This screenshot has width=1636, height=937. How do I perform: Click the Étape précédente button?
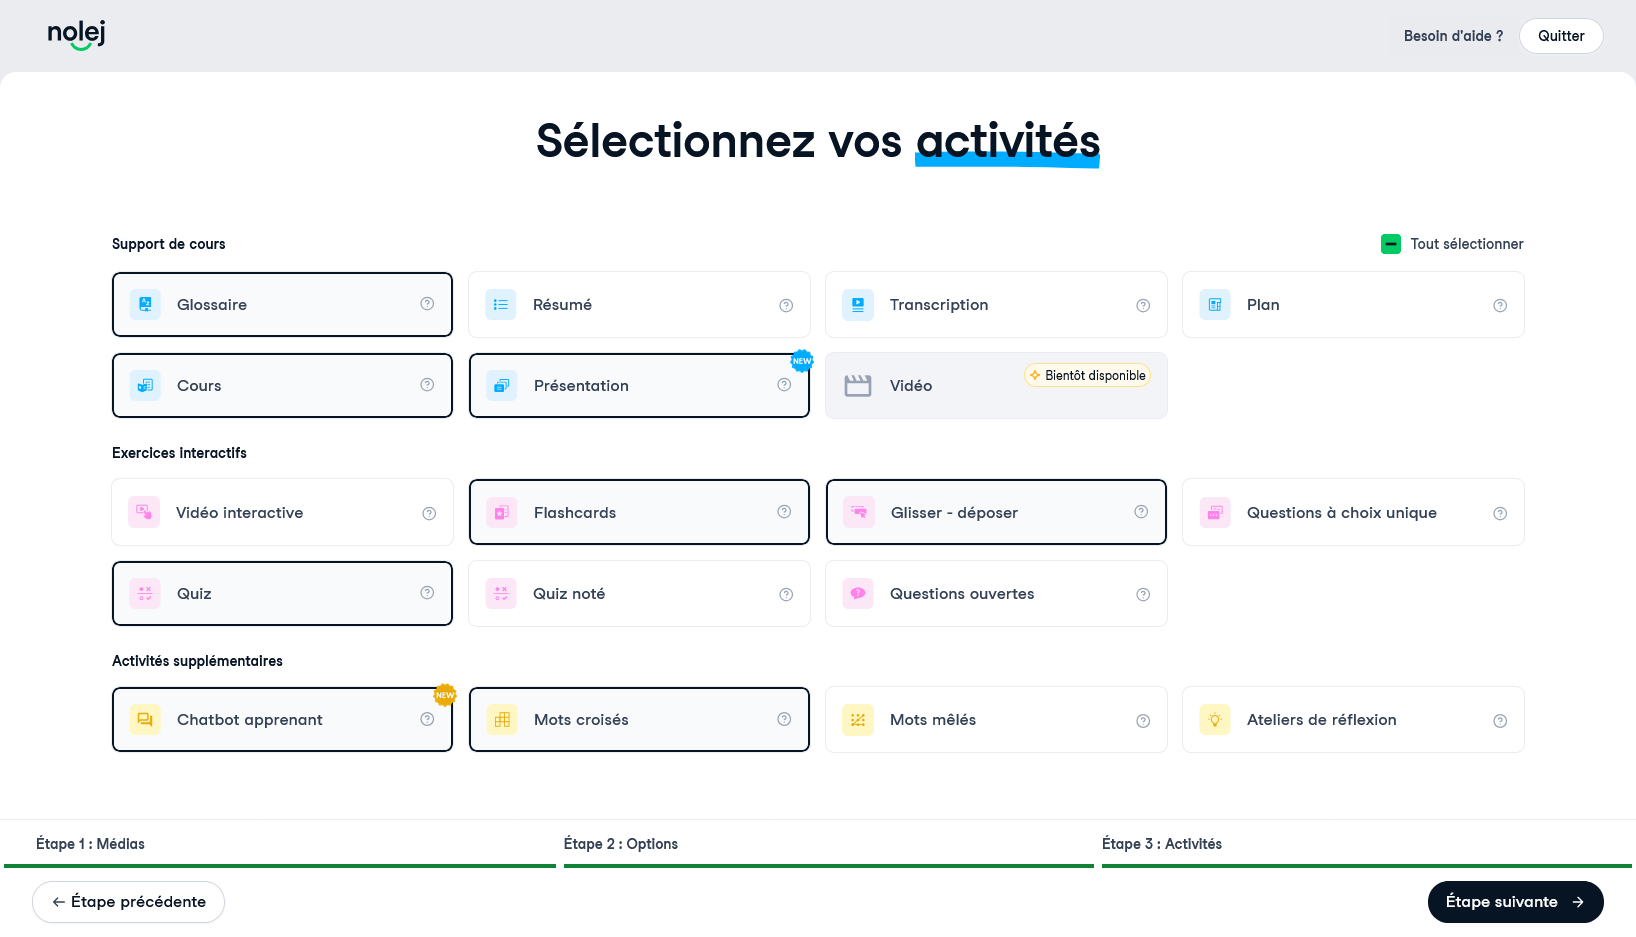[x=128, y=902]
